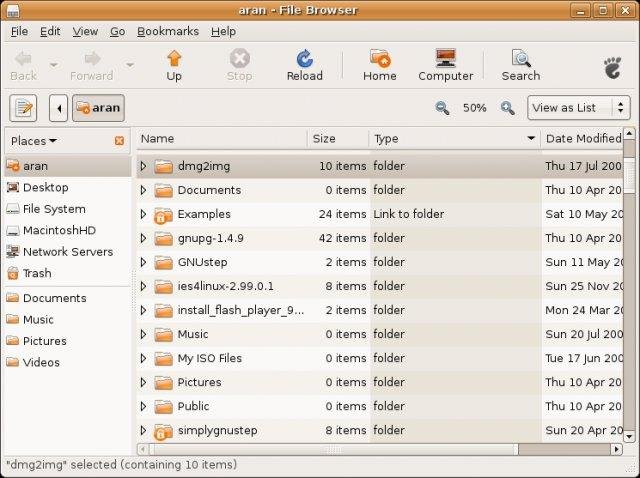Click the horizontal scrollbar thumb
The width and height of the screenshot is (640, 478).
pos(334,449)
